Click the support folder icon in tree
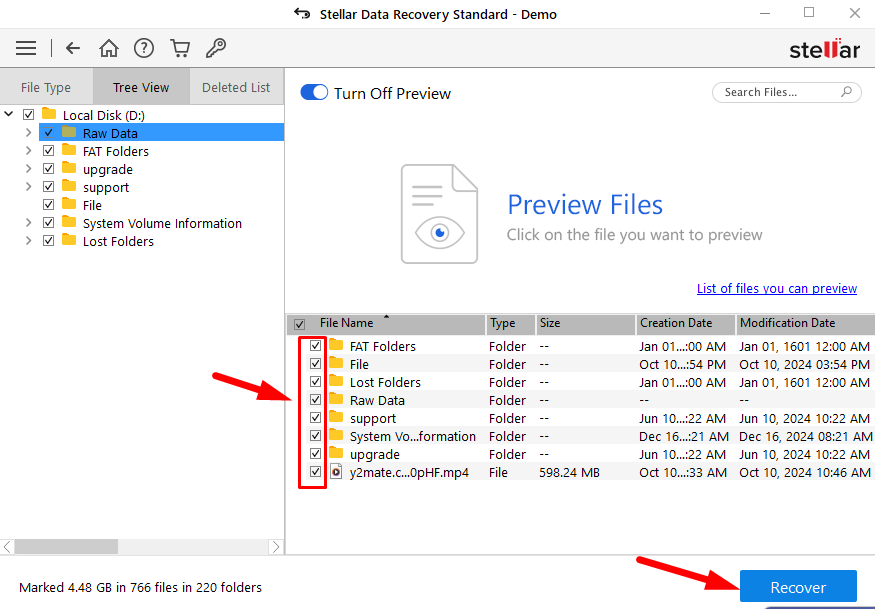This screenshot has height=609, width=875. tap(69, 186)
